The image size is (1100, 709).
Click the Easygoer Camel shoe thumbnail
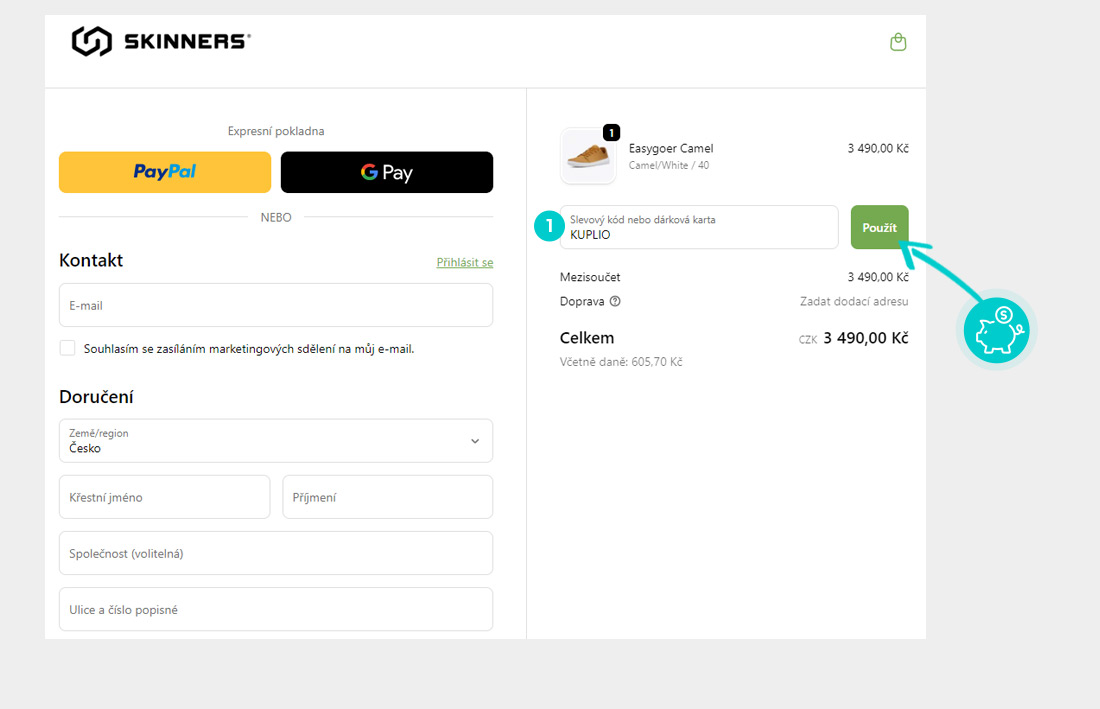coord(588,156)
